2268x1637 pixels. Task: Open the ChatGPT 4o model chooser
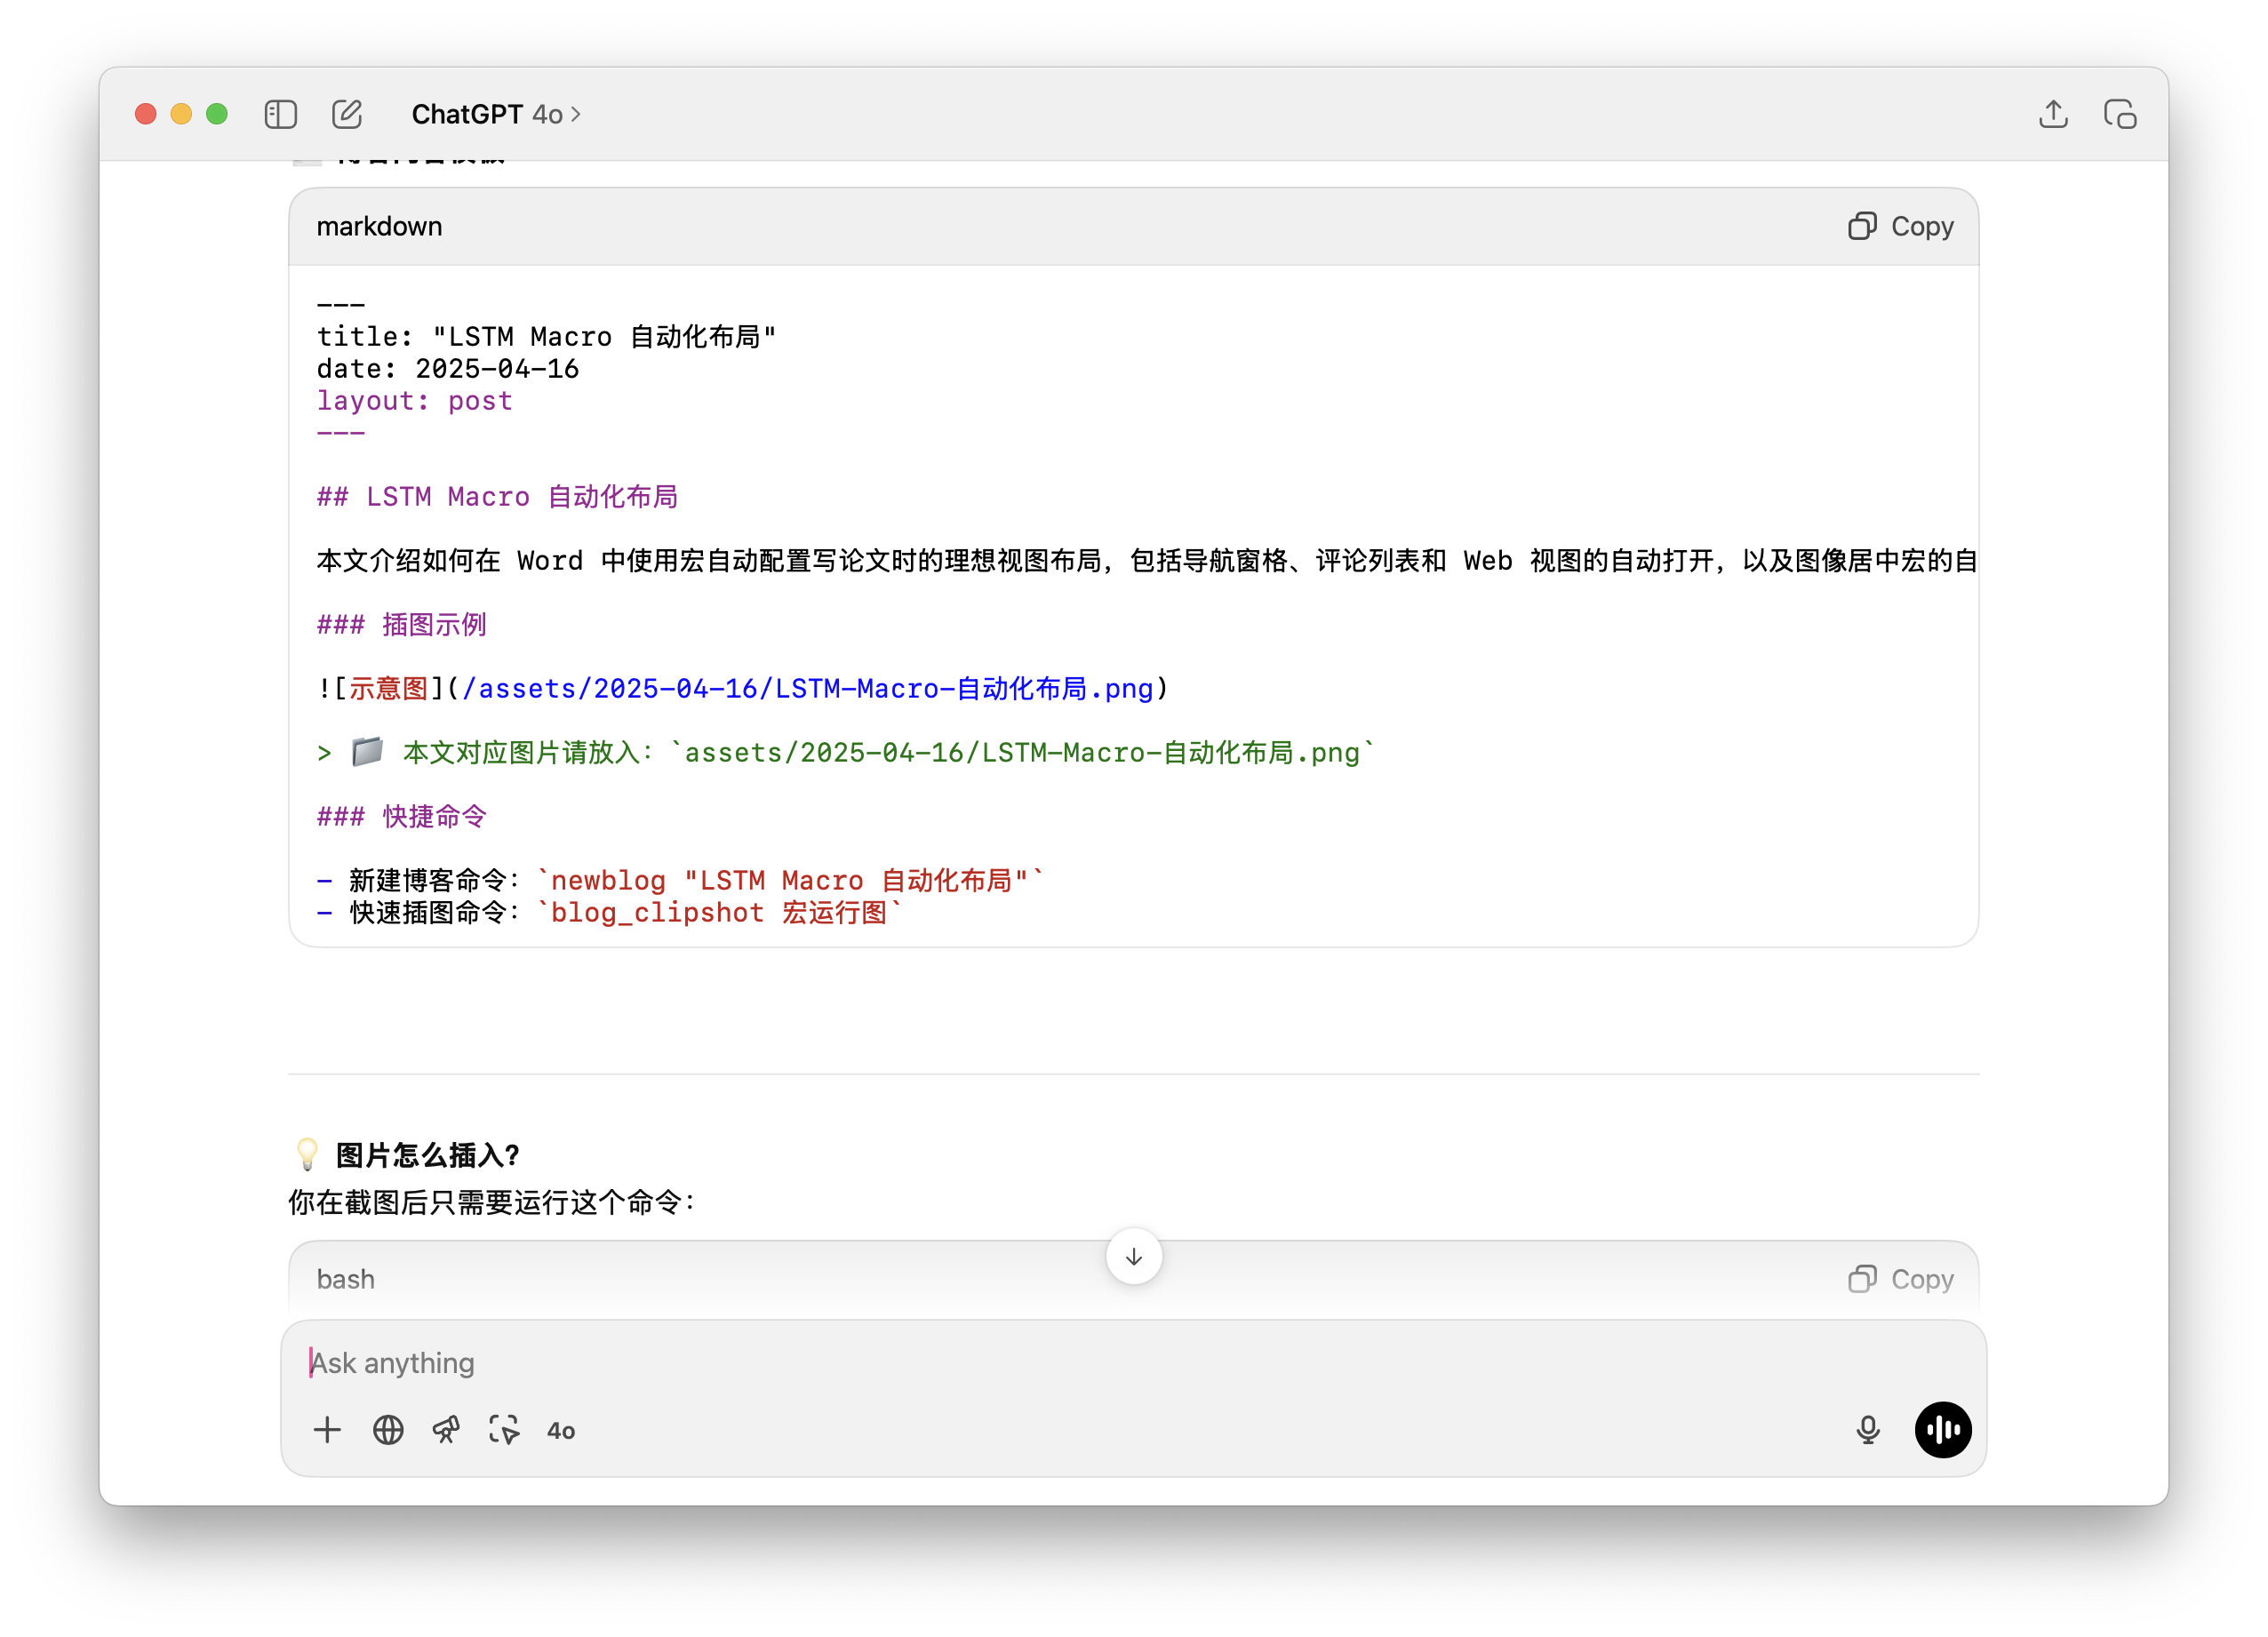[496, 114]
